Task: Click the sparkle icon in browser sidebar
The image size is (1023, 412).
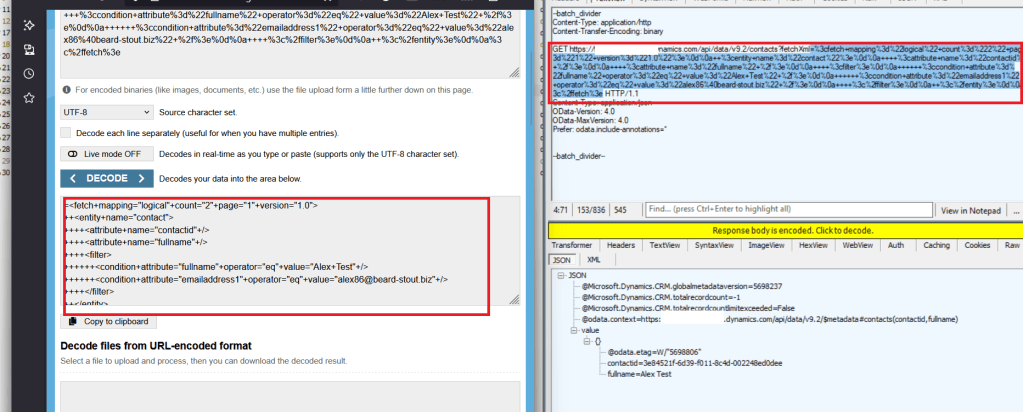Action: coord(29,25)
